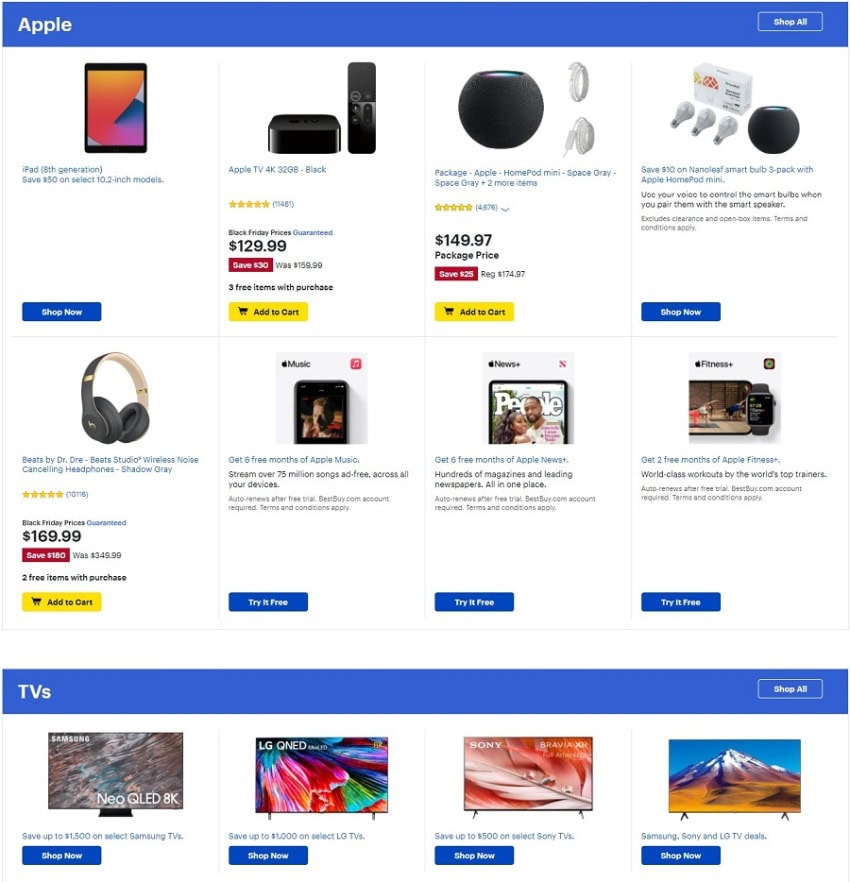
Task: Open Get 6 free months Apple News+ link
Action: pyautogui.click(x=501, y=460)
